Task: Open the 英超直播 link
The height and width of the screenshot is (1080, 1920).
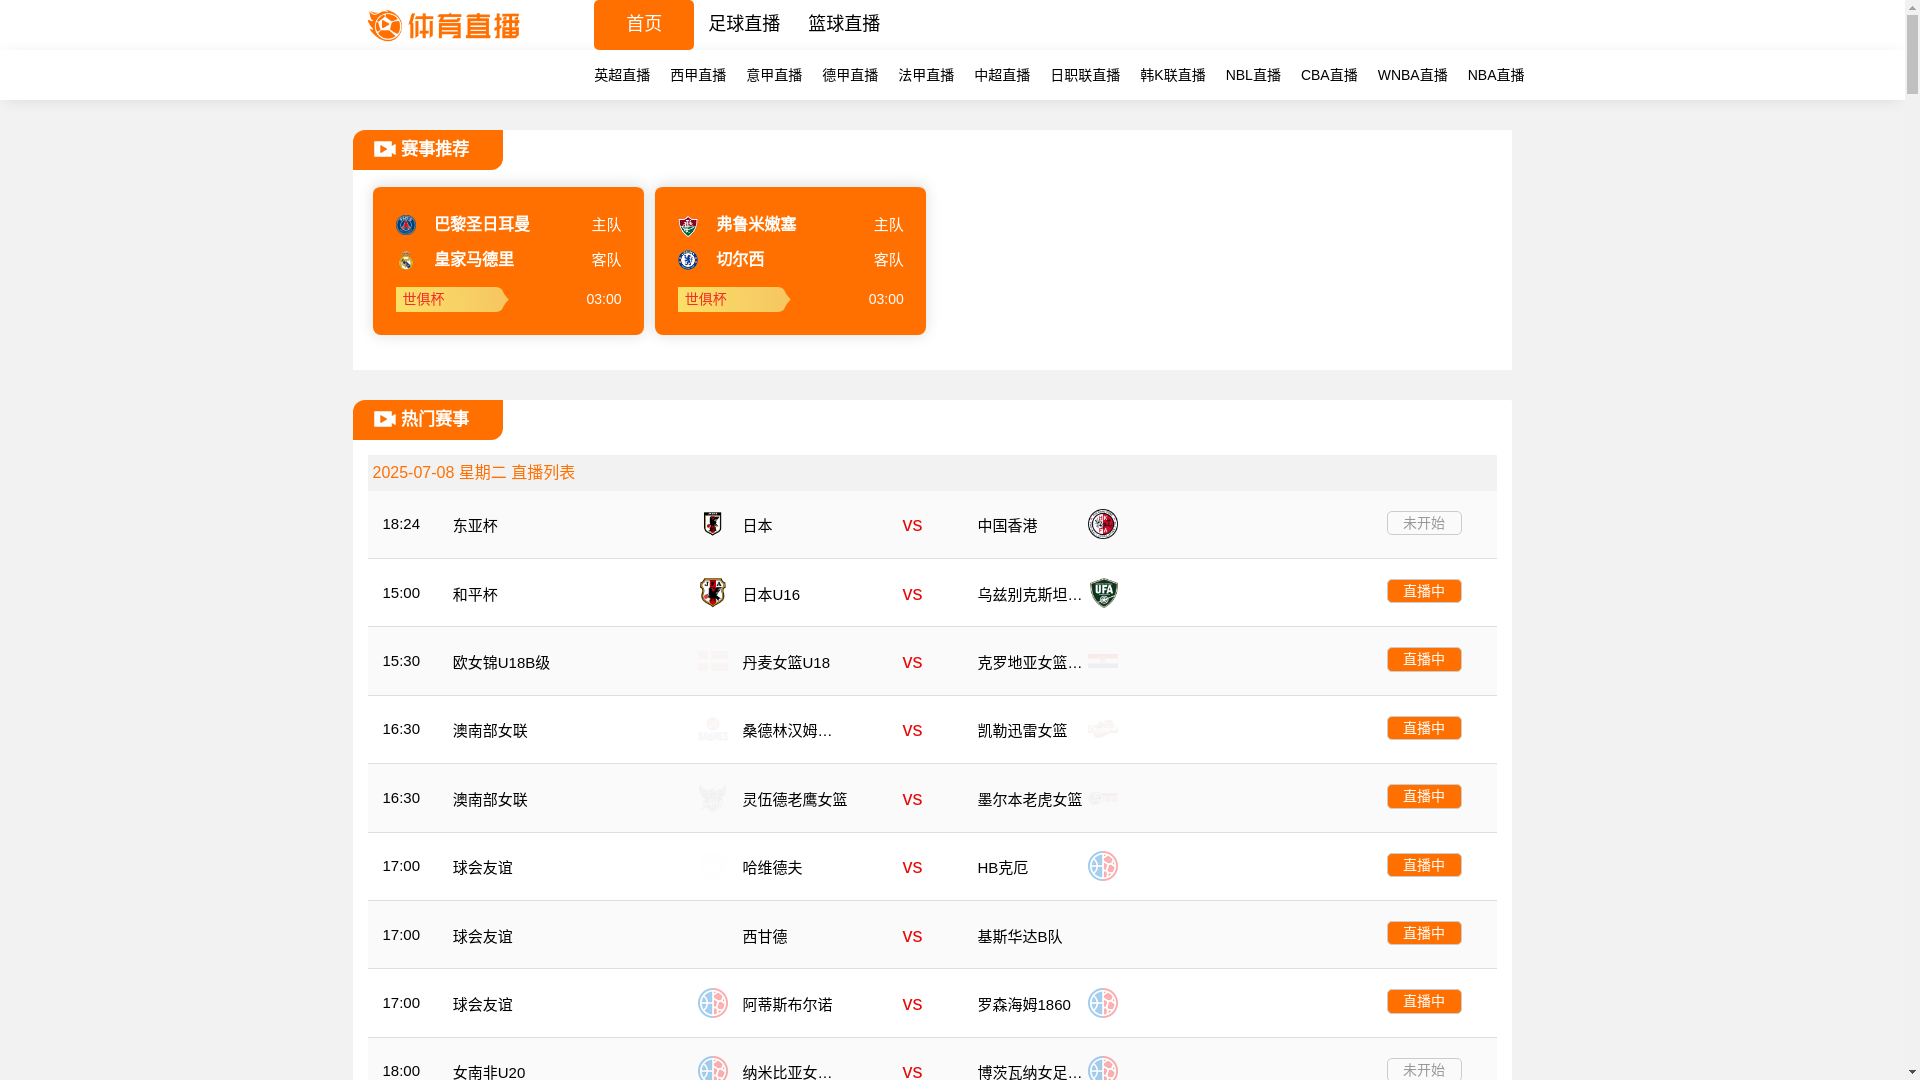Action: [x=621, y=75]
